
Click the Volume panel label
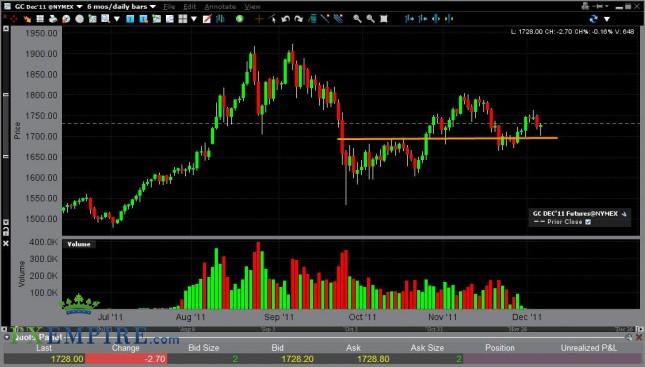79,244
